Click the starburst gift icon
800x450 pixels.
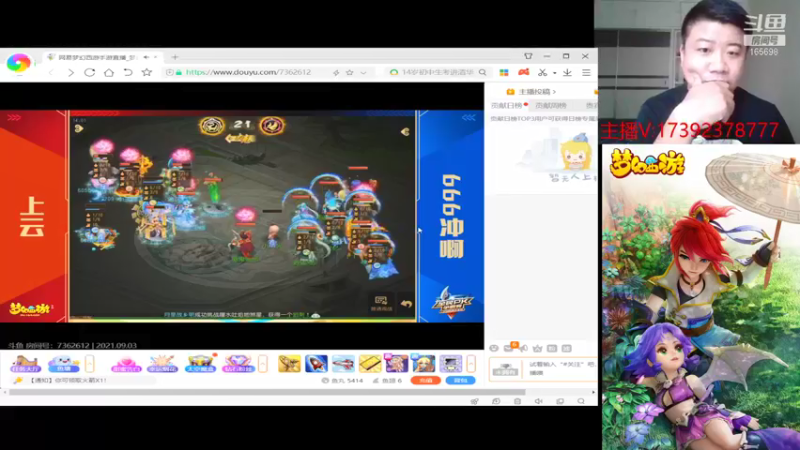[x=162, y=364]
